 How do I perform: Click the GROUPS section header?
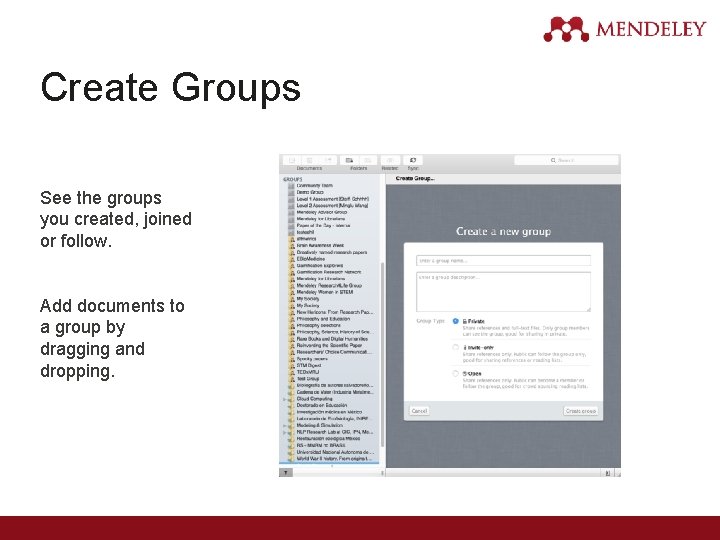[292, 179]
